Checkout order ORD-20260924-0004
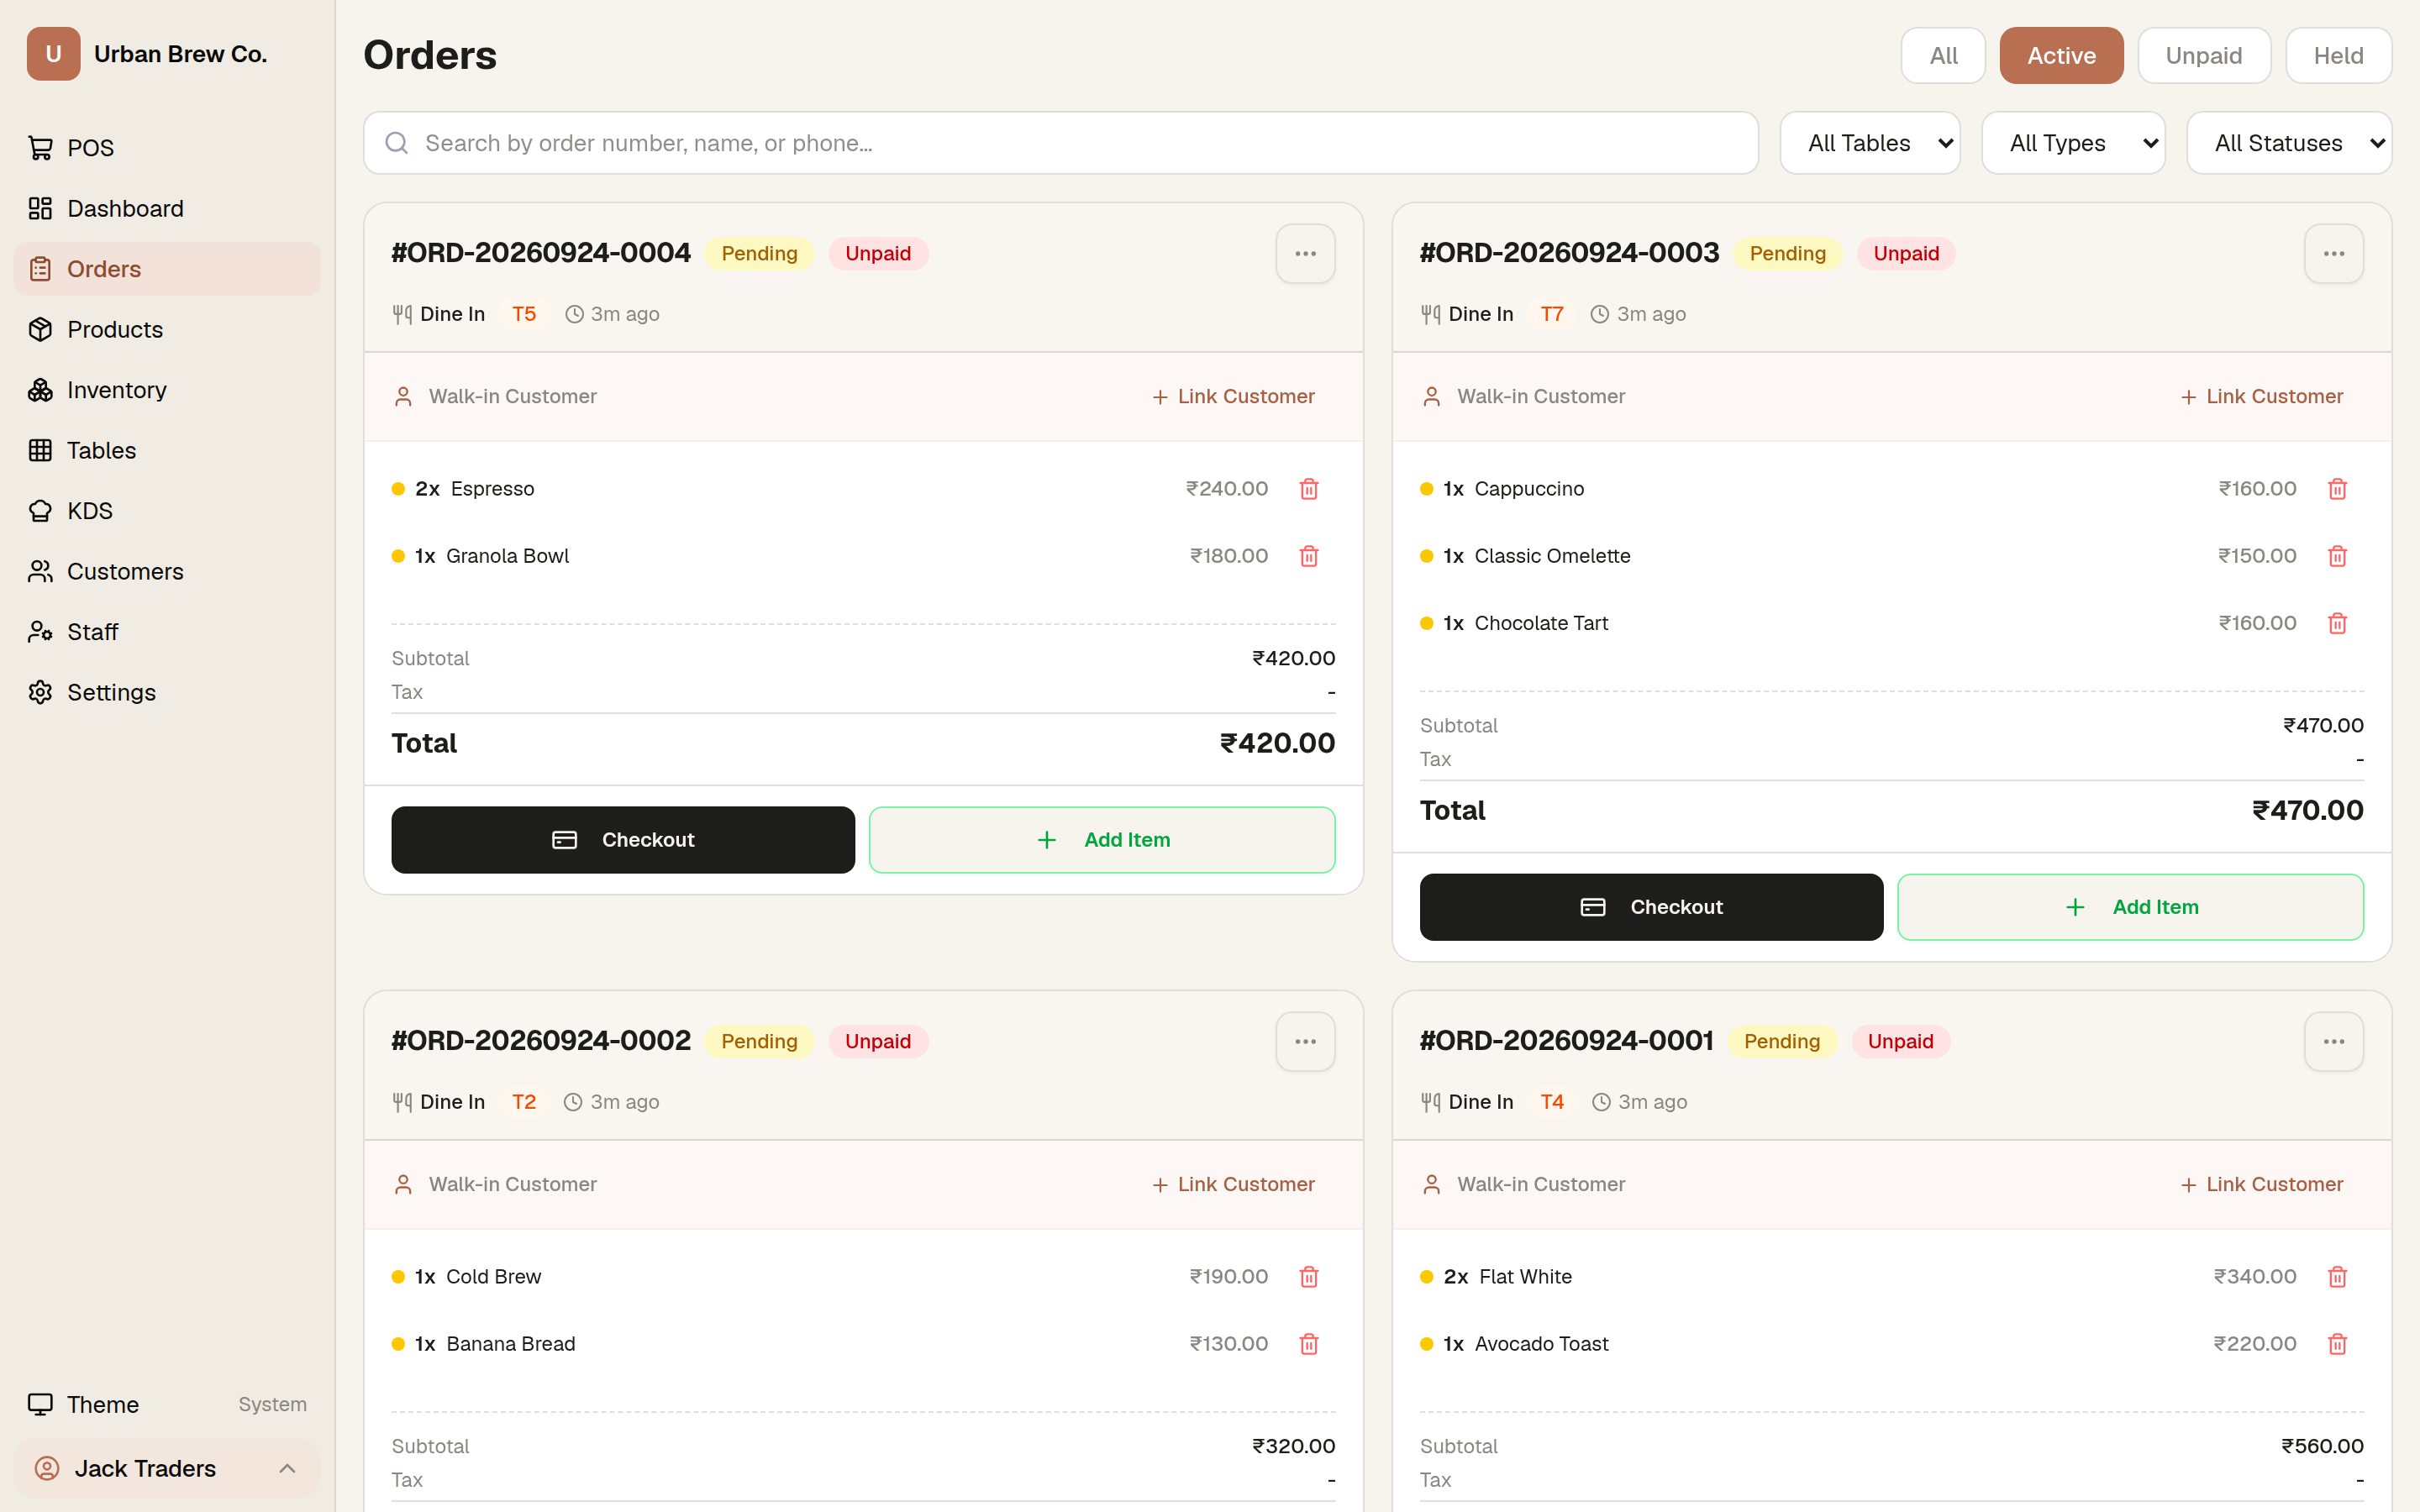Image resolution: width=2420 pixels, height=1512 pixels. pyautogui.click(x=623, y=840)
